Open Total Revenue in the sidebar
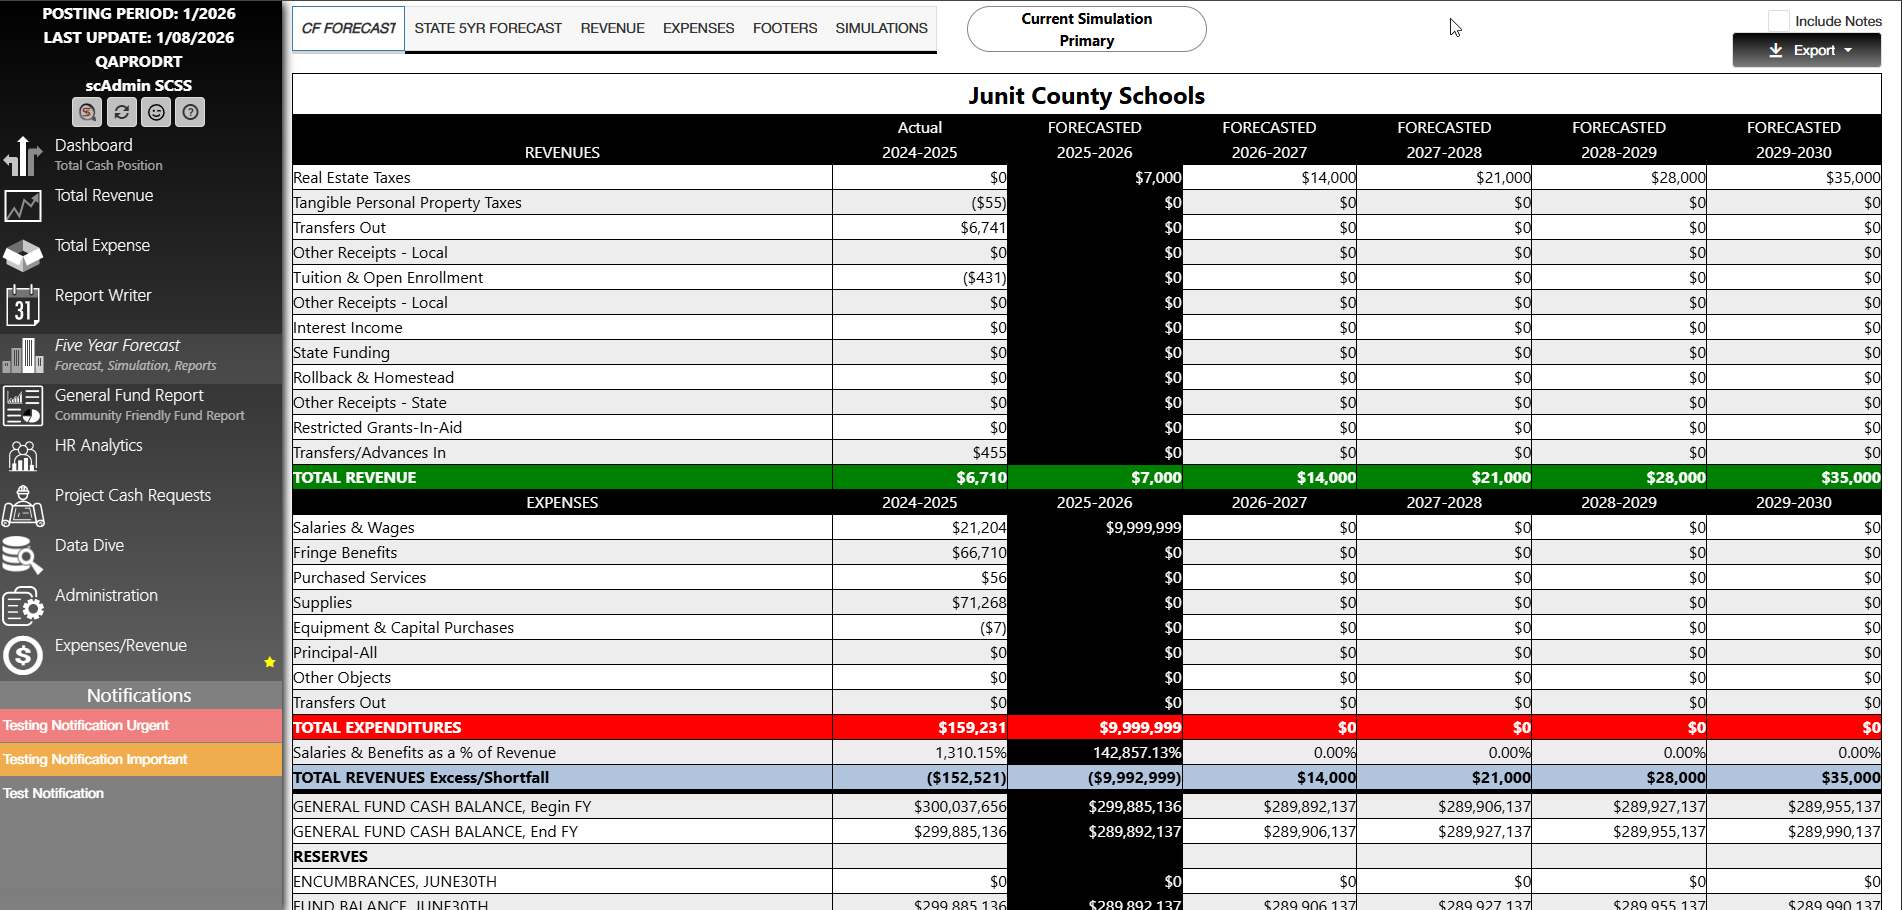The width and height of the screenshot is (1902, 910). click(x=104, y=195)
